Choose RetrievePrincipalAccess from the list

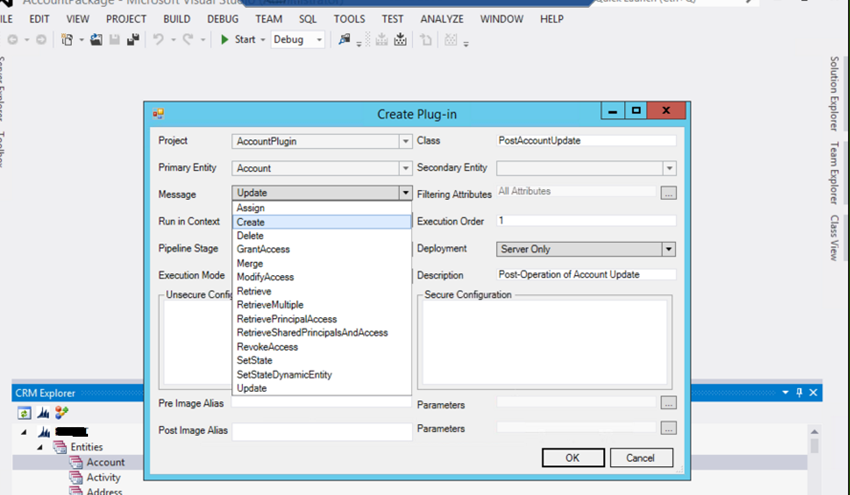[x=321, y=319]
